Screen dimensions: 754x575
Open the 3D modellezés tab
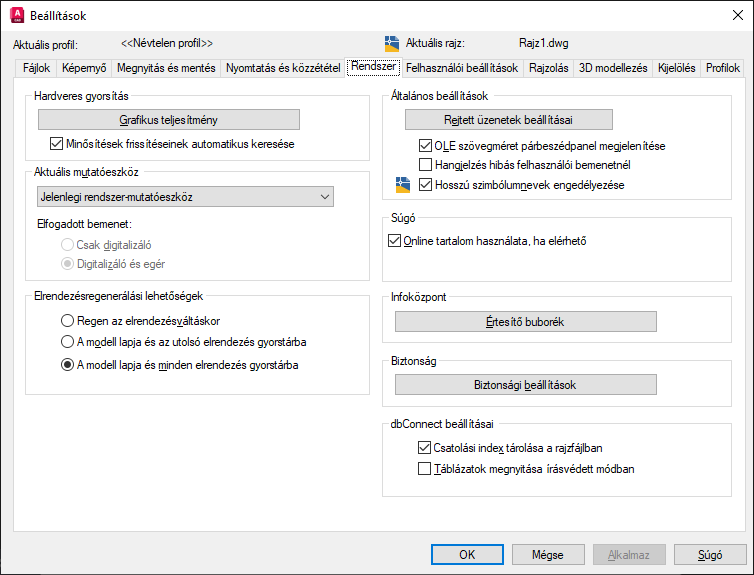(x=613, y=69)
